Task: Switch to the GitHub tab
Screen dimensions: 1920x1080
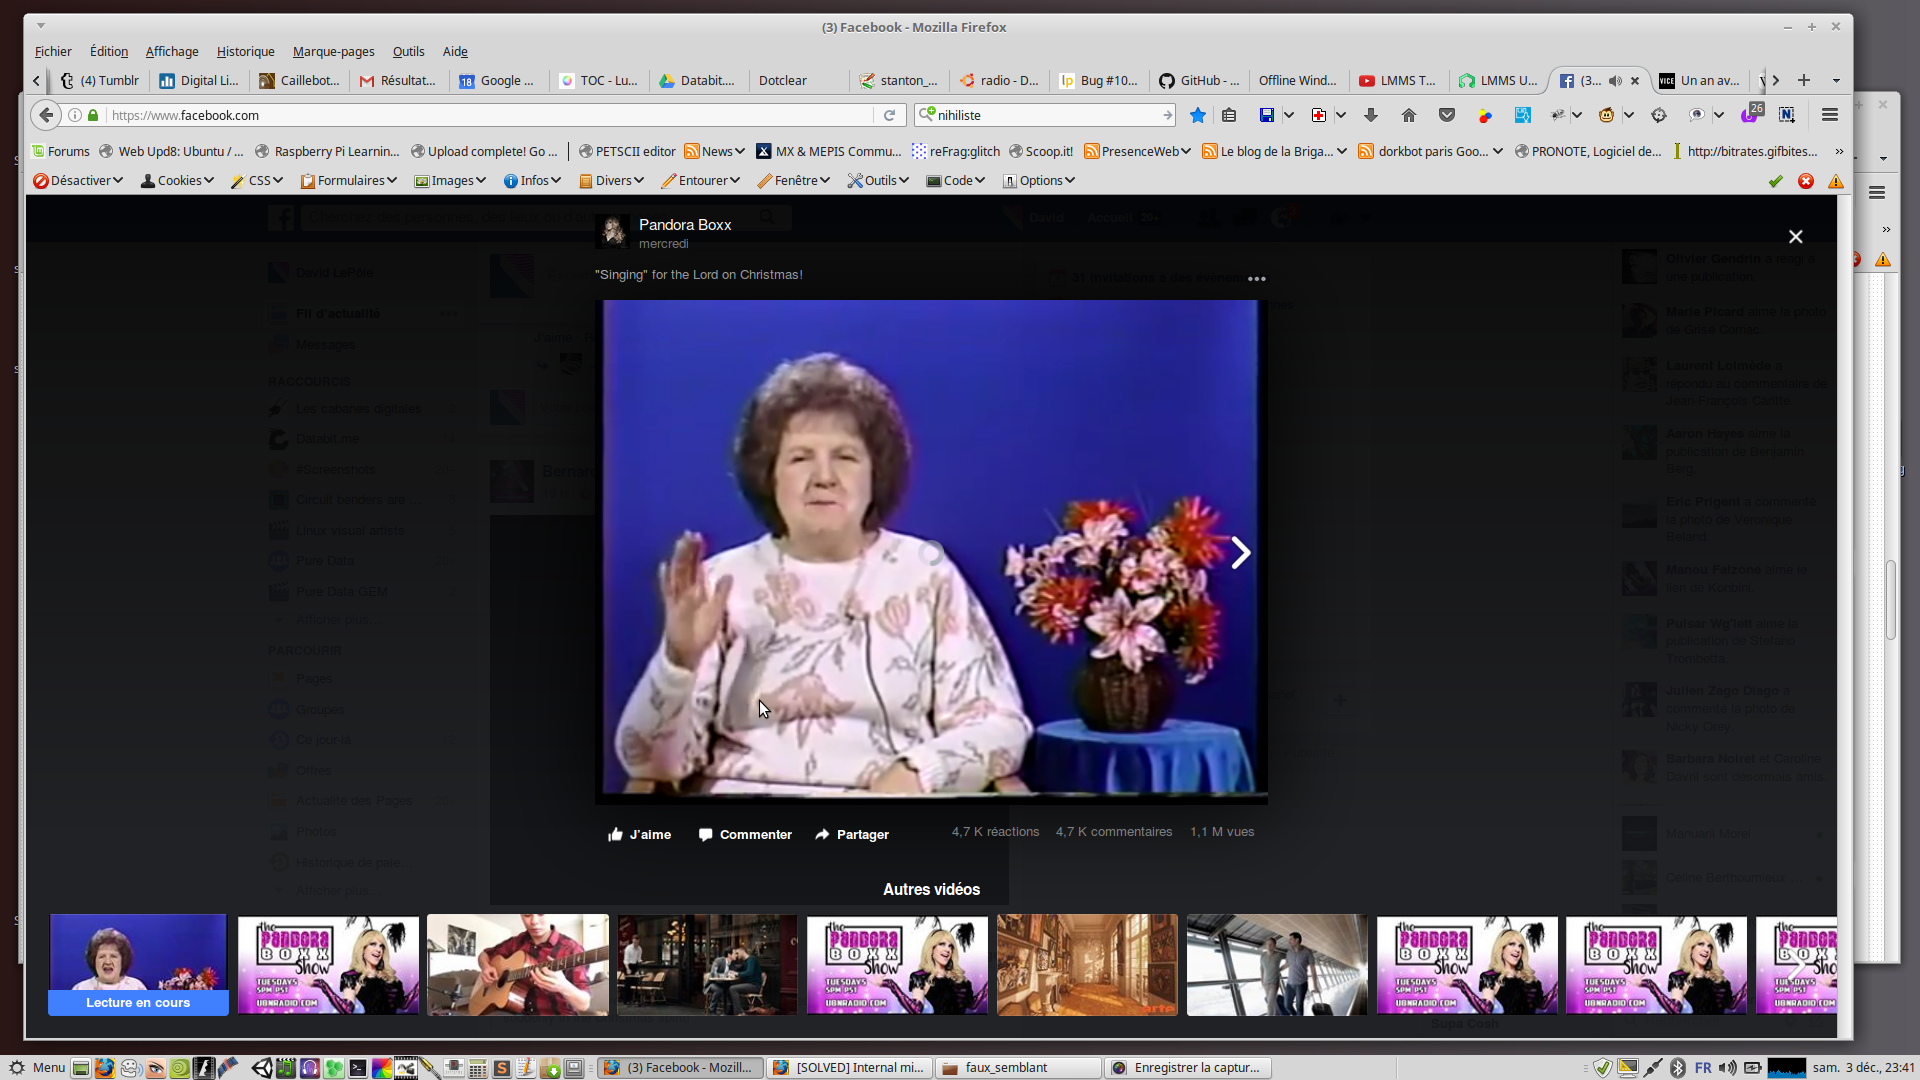Action: click(1199, 81)
